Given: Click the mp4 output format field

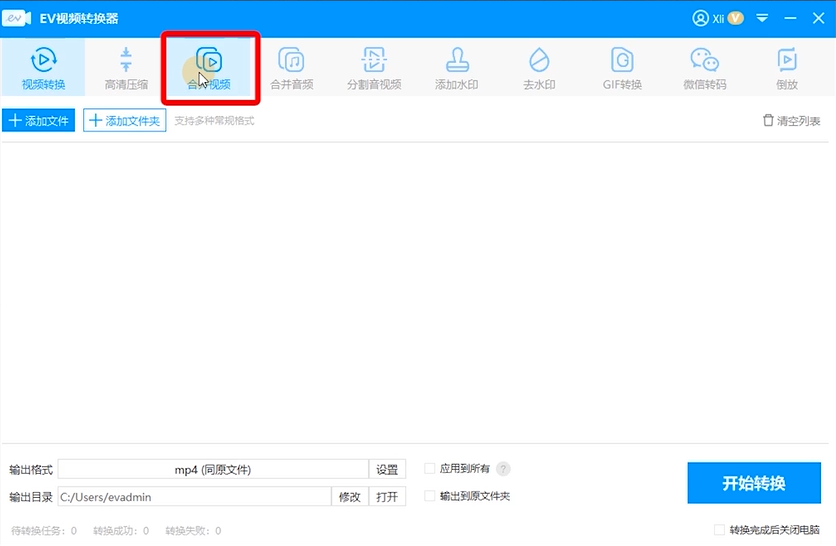Looking at the screenshot, I should tap(213, 470).
